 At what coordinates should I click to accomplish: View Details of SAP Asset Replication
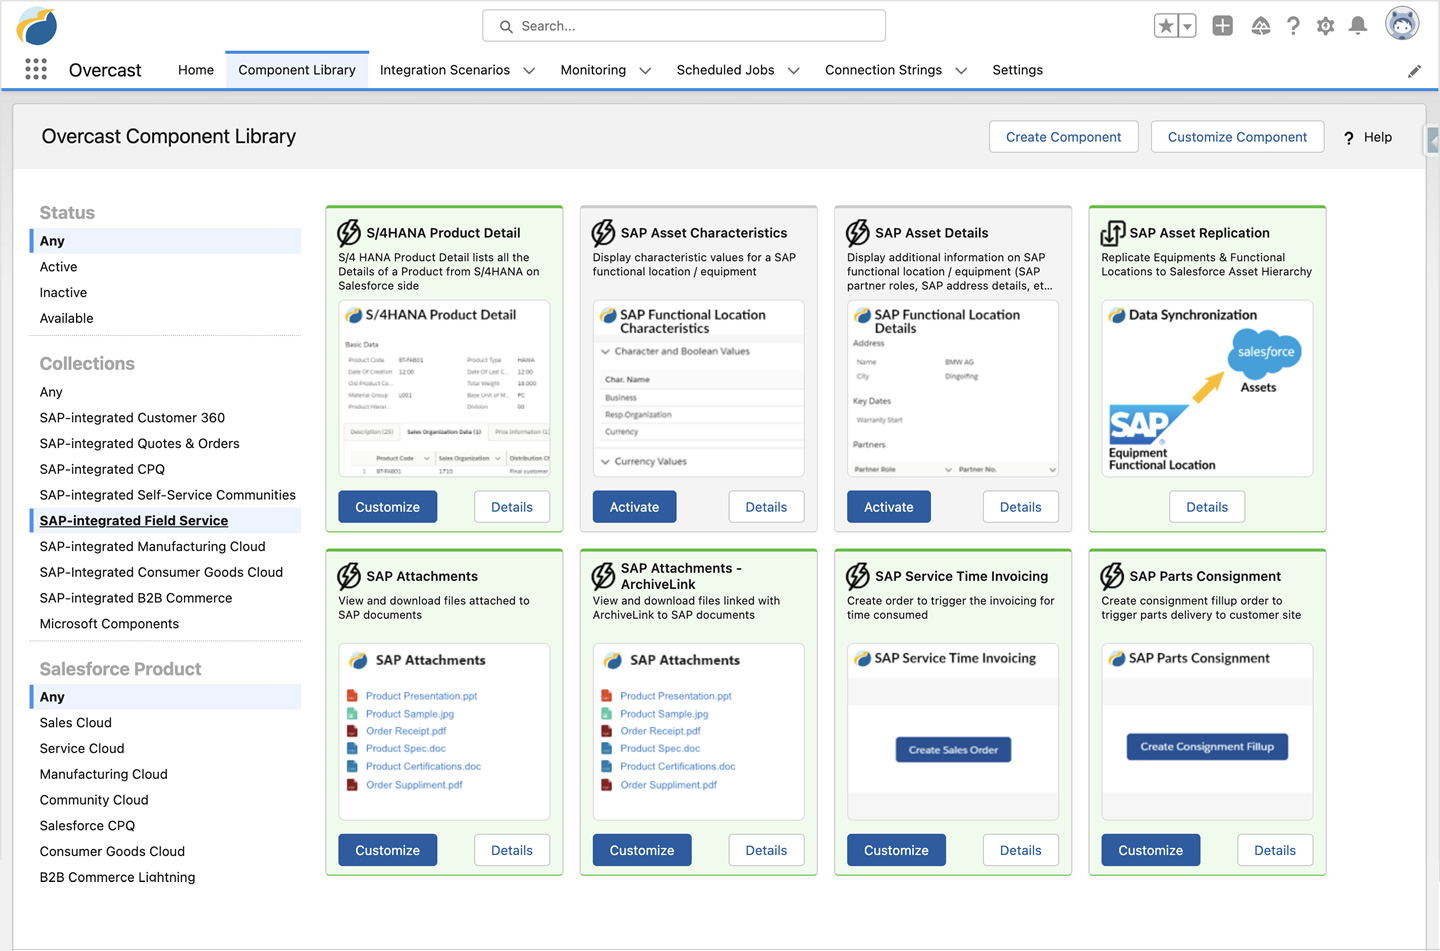pyautogui.click(x=1207, y=507)
